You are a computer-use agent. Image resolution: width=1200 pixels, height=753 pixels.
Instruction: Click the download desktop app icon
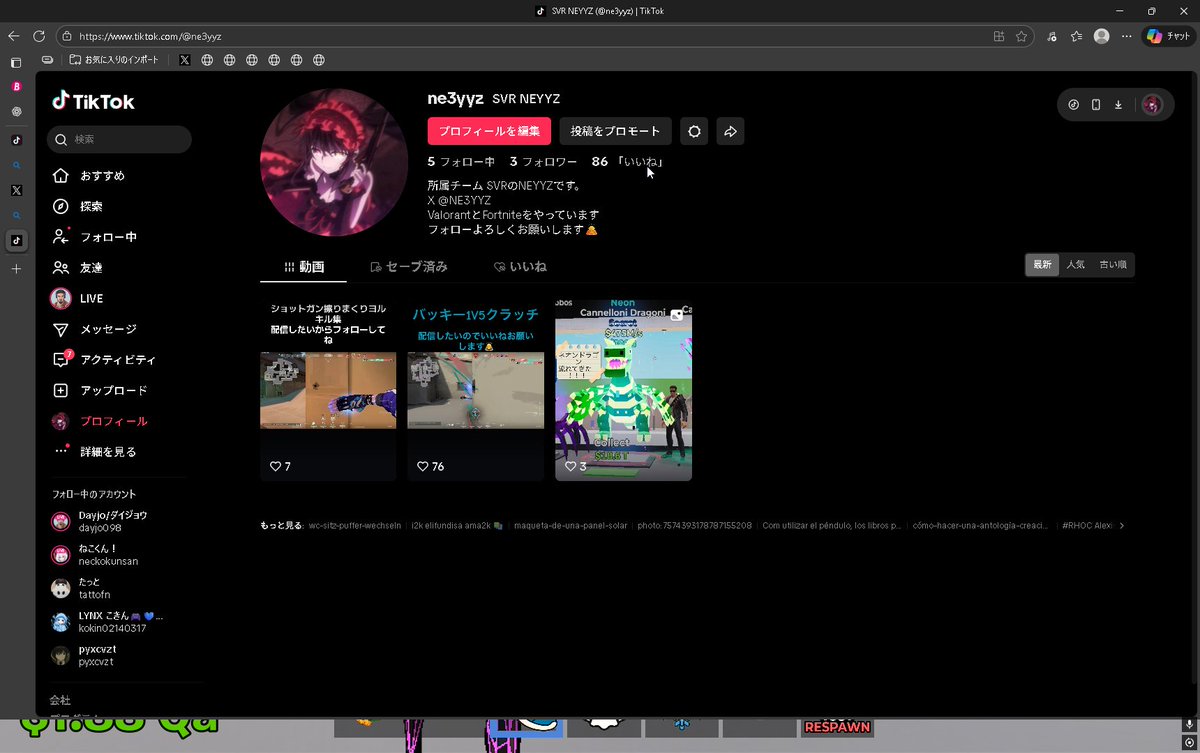1118,105
